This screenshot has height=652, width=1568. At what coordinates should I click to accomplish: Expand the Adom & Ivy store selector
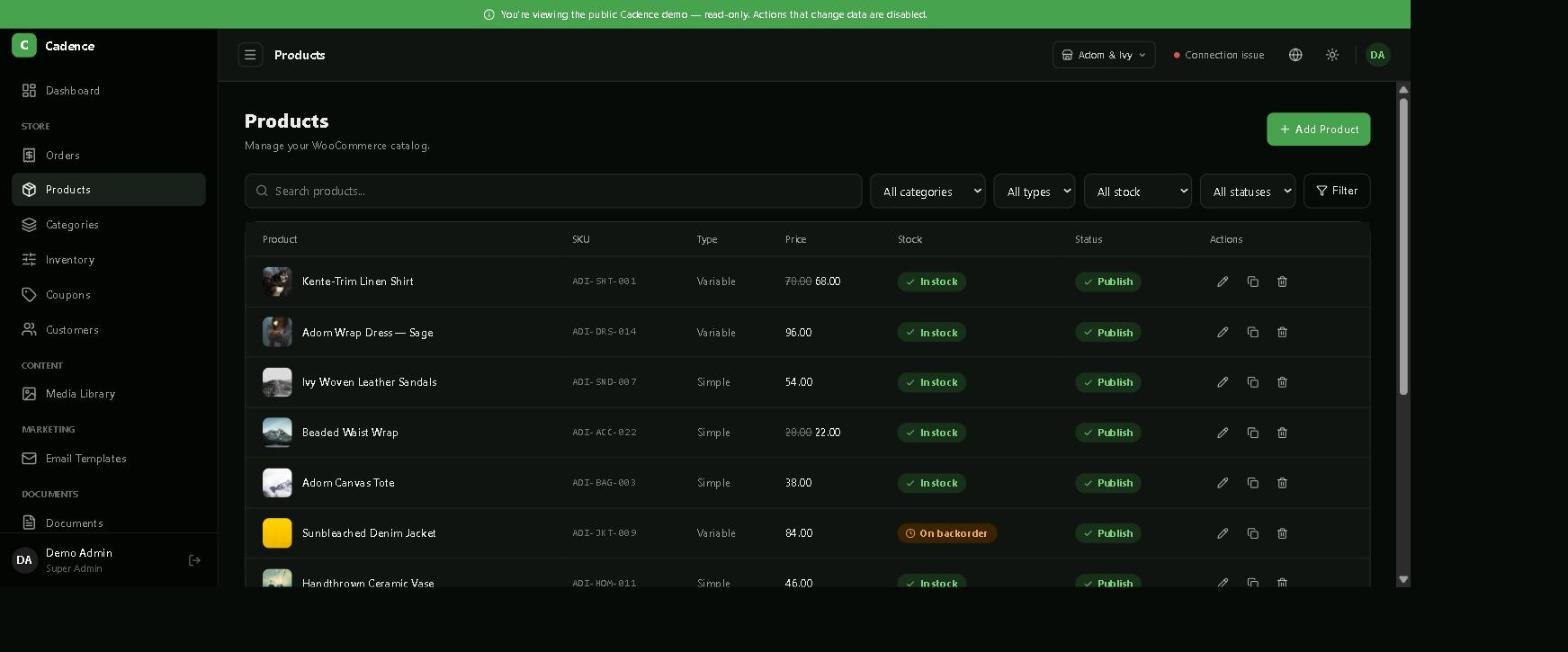pos(1103,55)
